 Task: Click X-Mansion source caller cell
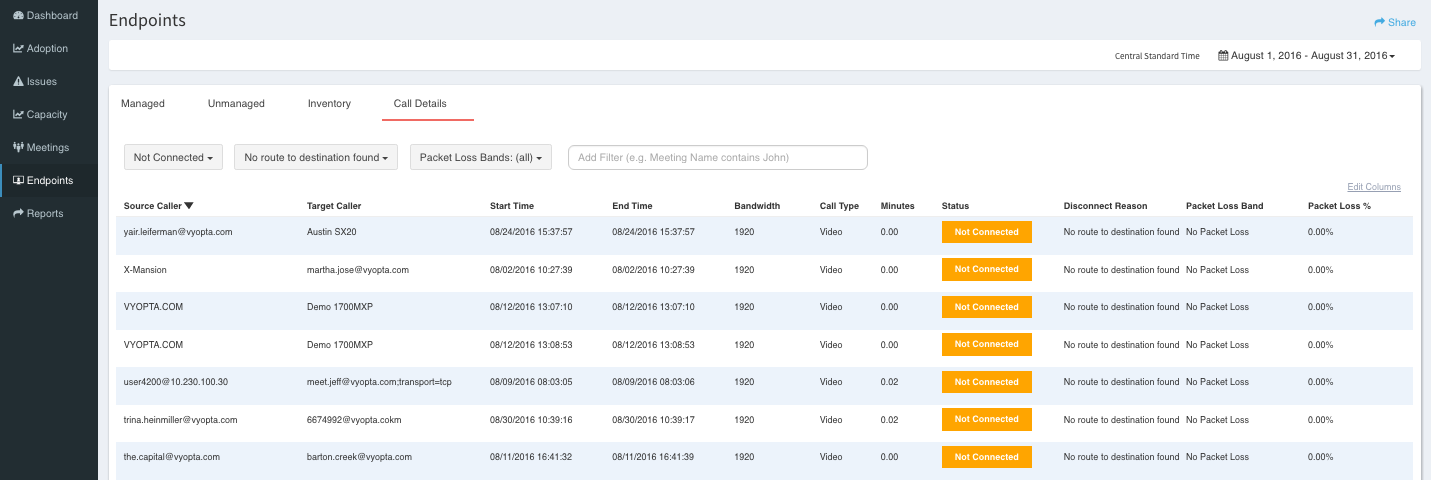[x=145, y=270]
